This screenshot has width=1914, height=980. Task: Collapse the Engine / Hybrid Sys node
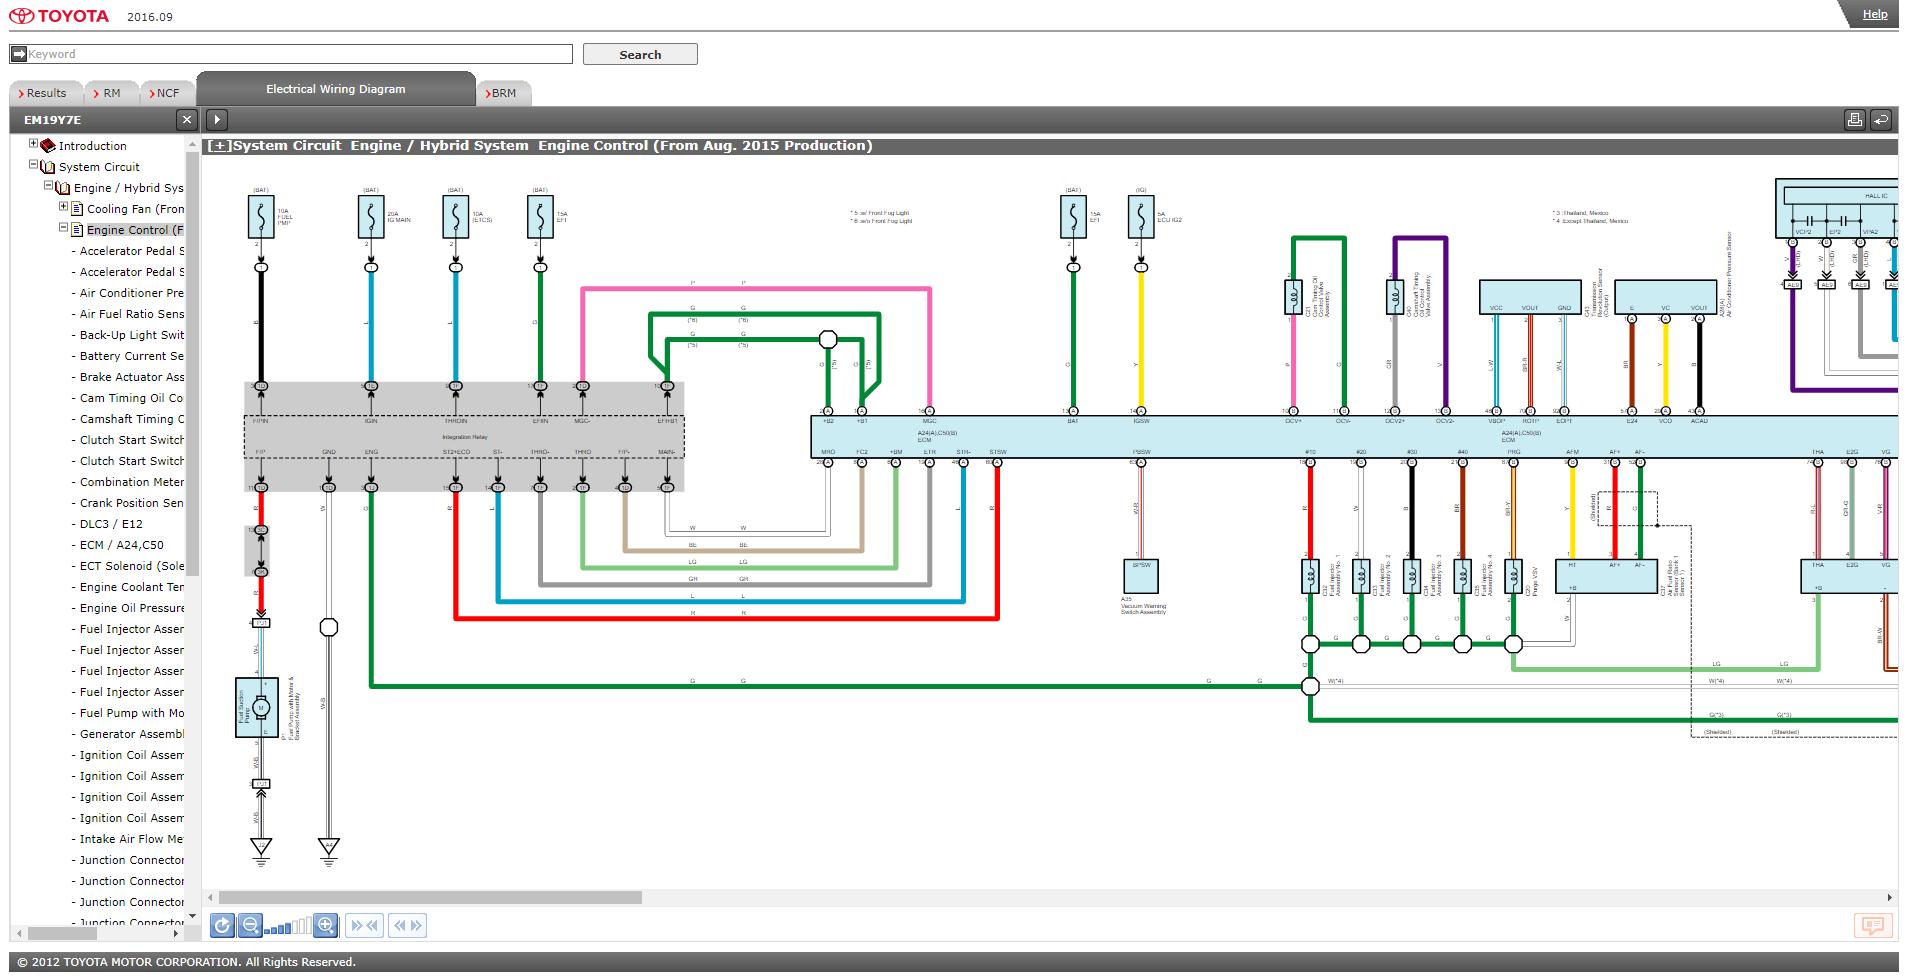tap(48, 186)
